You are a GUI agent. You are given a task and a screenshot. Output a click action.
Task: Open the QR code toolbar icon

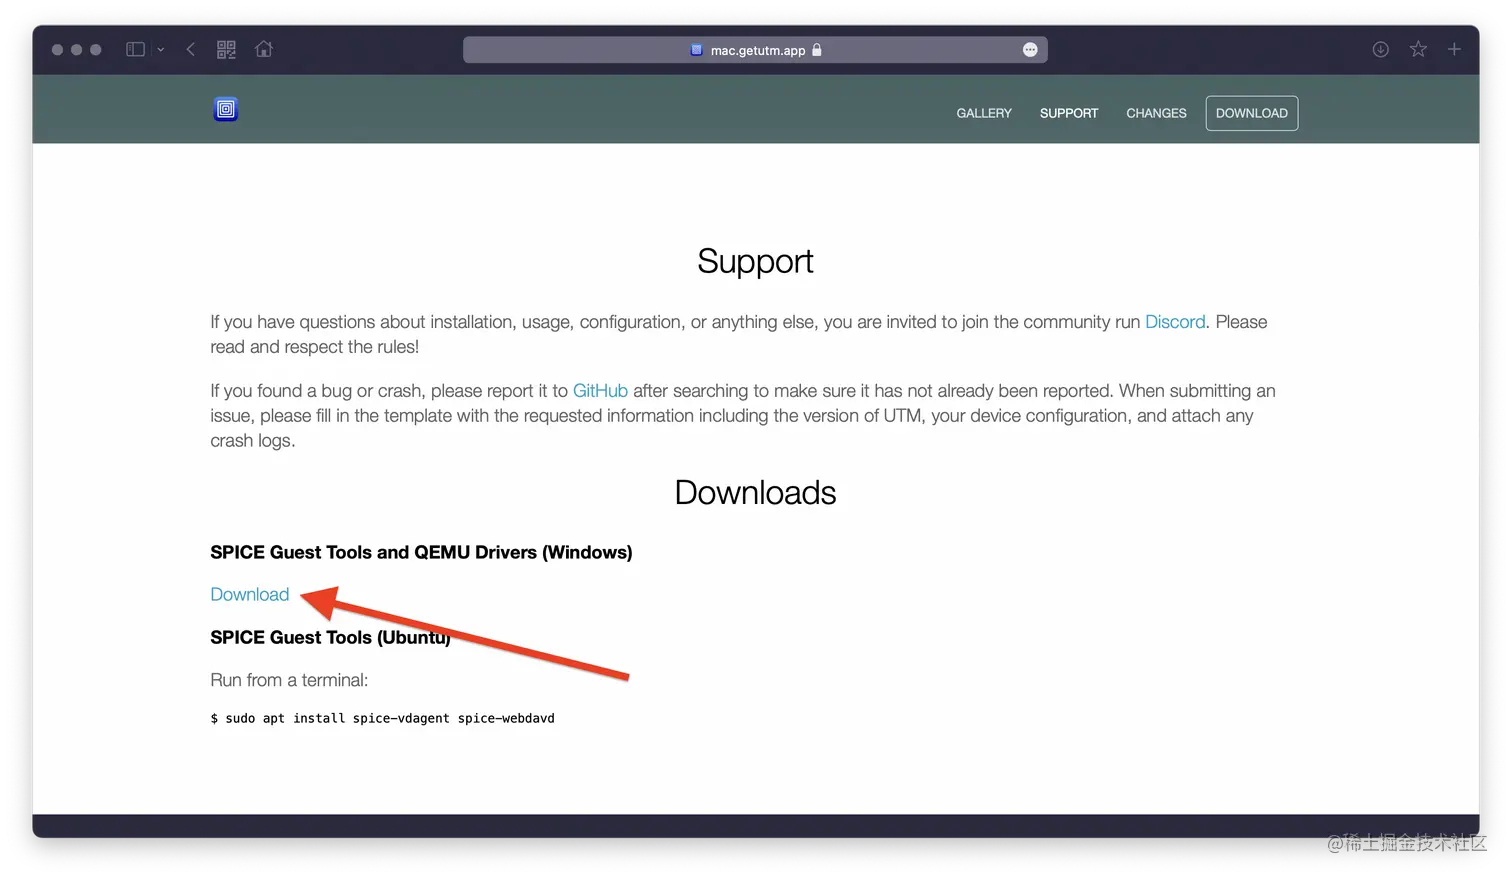pos(227,49)
